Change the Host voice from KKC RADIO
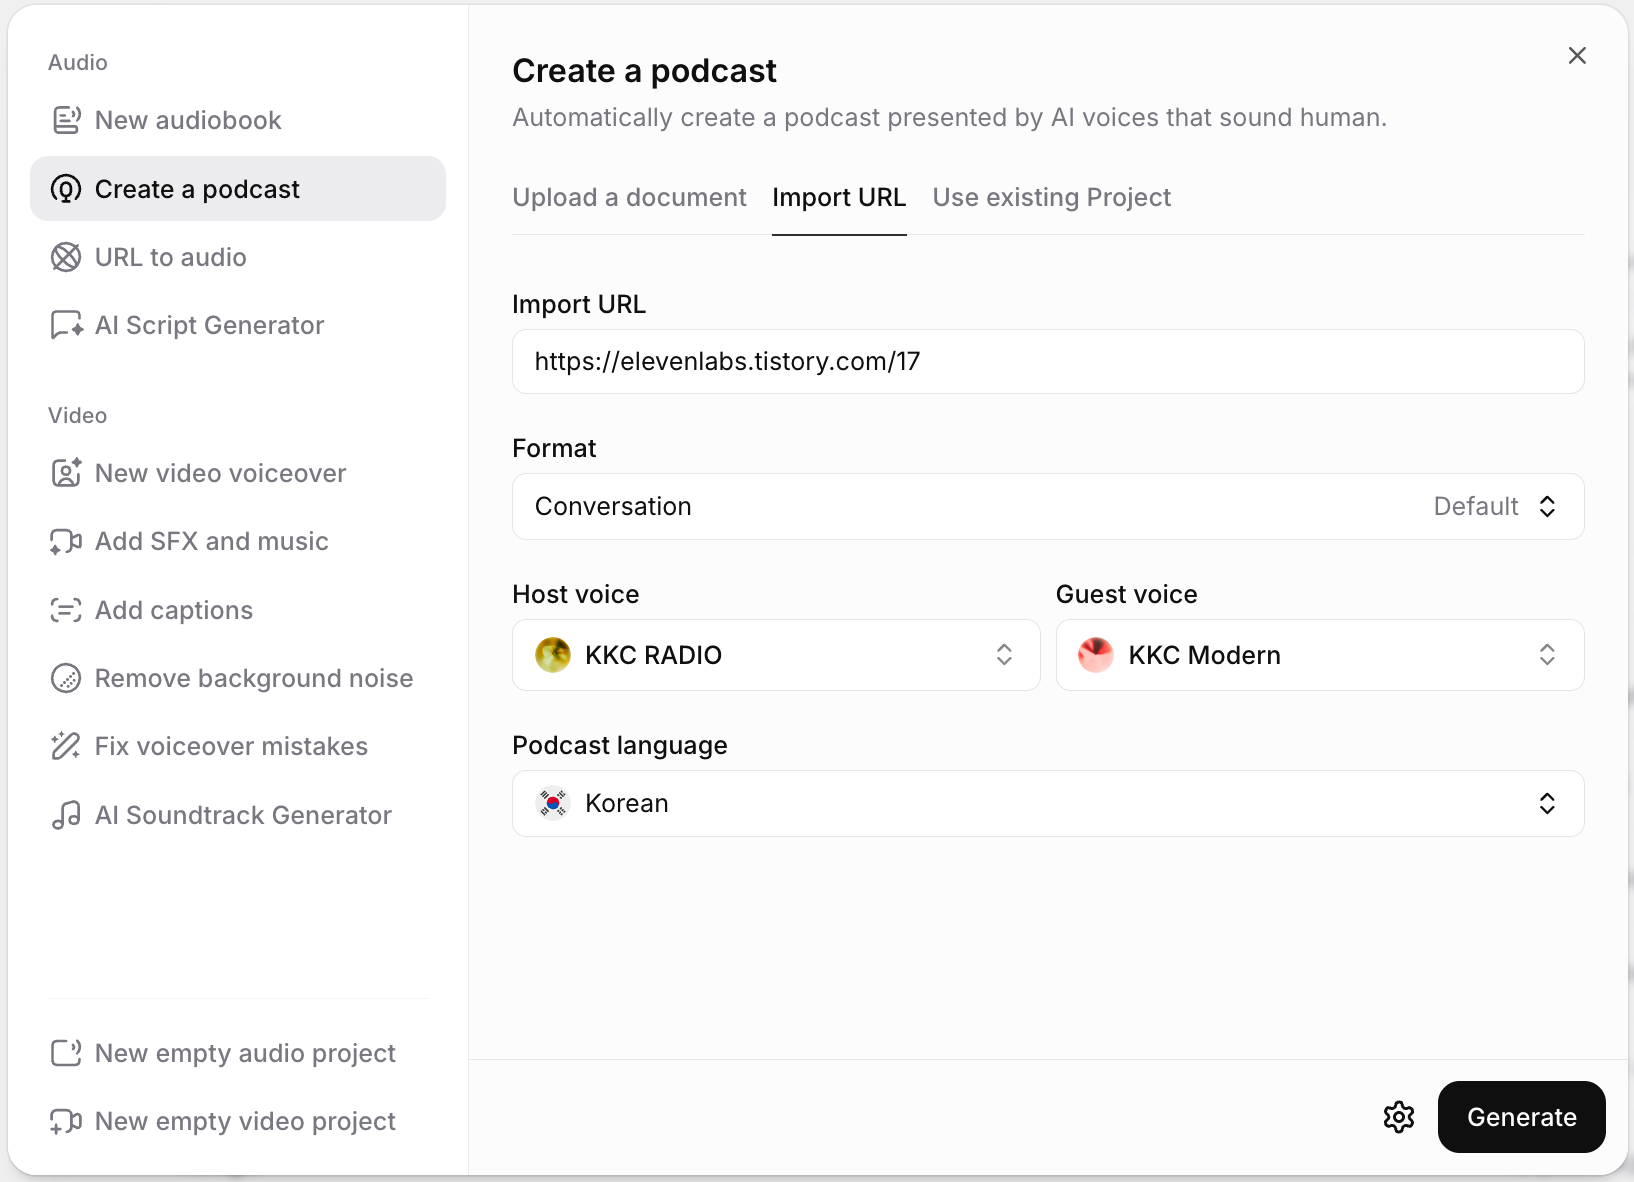 tap(776, 655)
